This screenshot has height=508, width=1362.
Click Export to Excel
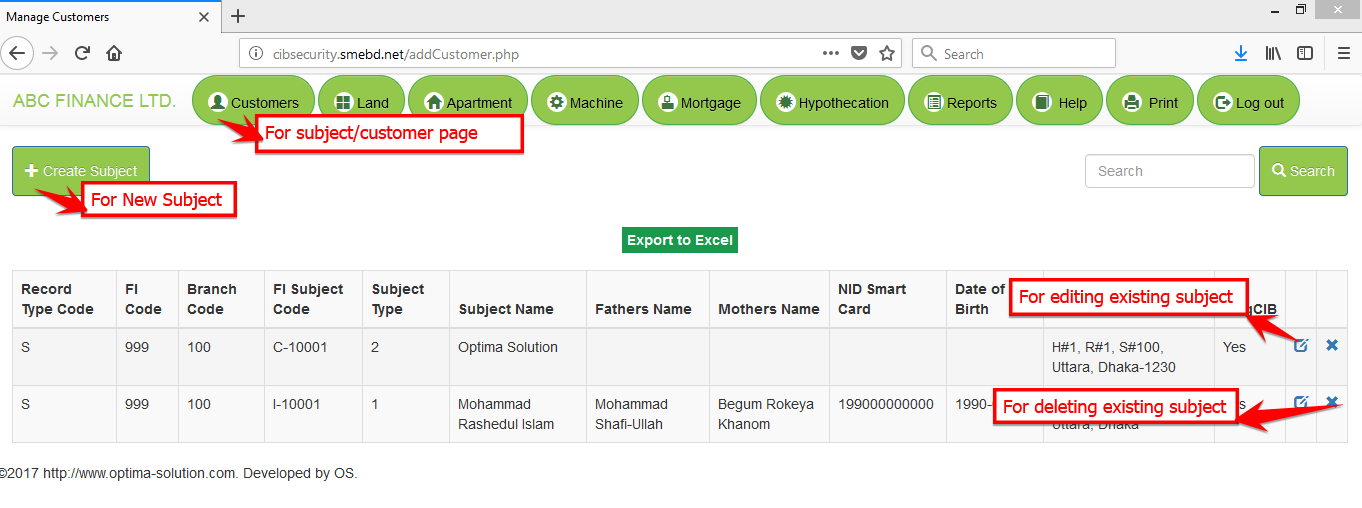pyautogui.click(x=680, y=240)
